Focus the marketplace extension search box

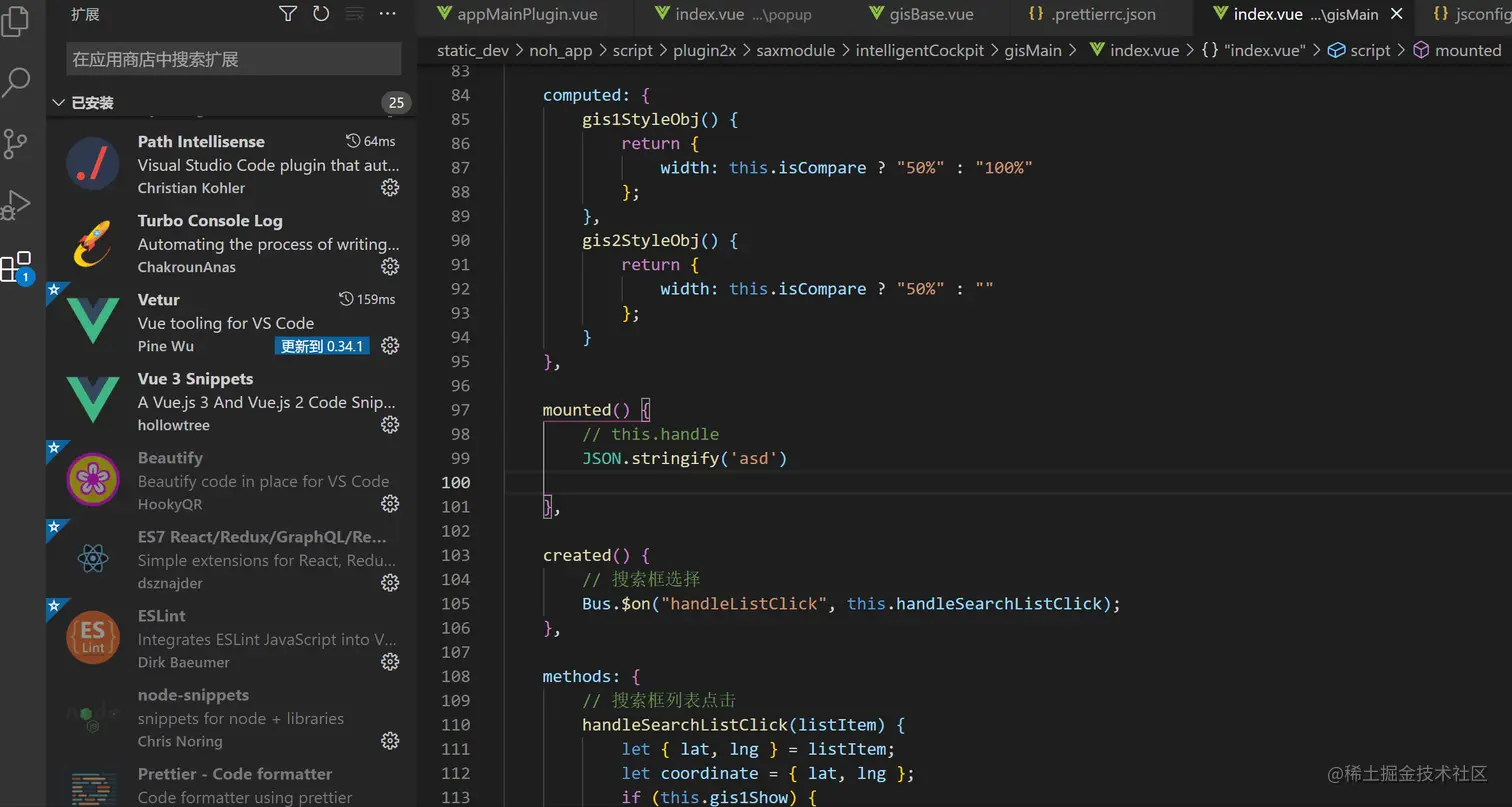[233, 59]
